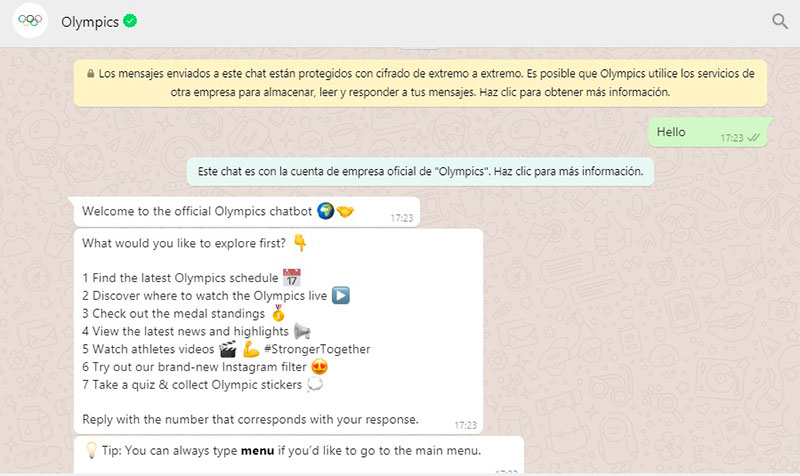Click "6 Try out our brand-new Instagram filter"
800x476 pixels.
pyautogui.click(x=194, y=367)
